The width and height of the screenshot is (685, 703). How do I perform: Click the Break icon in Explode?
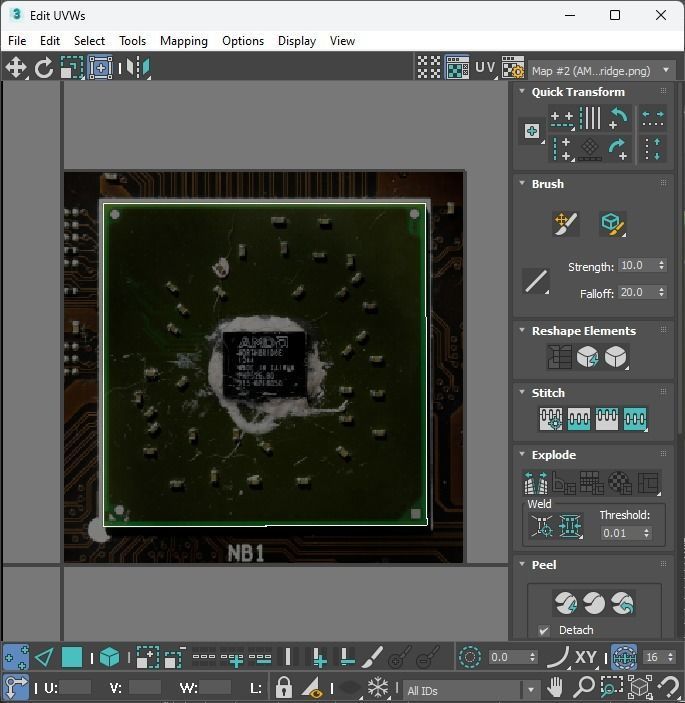click(536, 482)
